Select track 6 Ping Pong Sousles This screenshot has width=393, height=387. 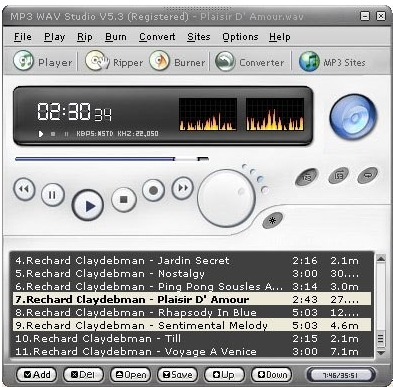click(x=192, y=286)
